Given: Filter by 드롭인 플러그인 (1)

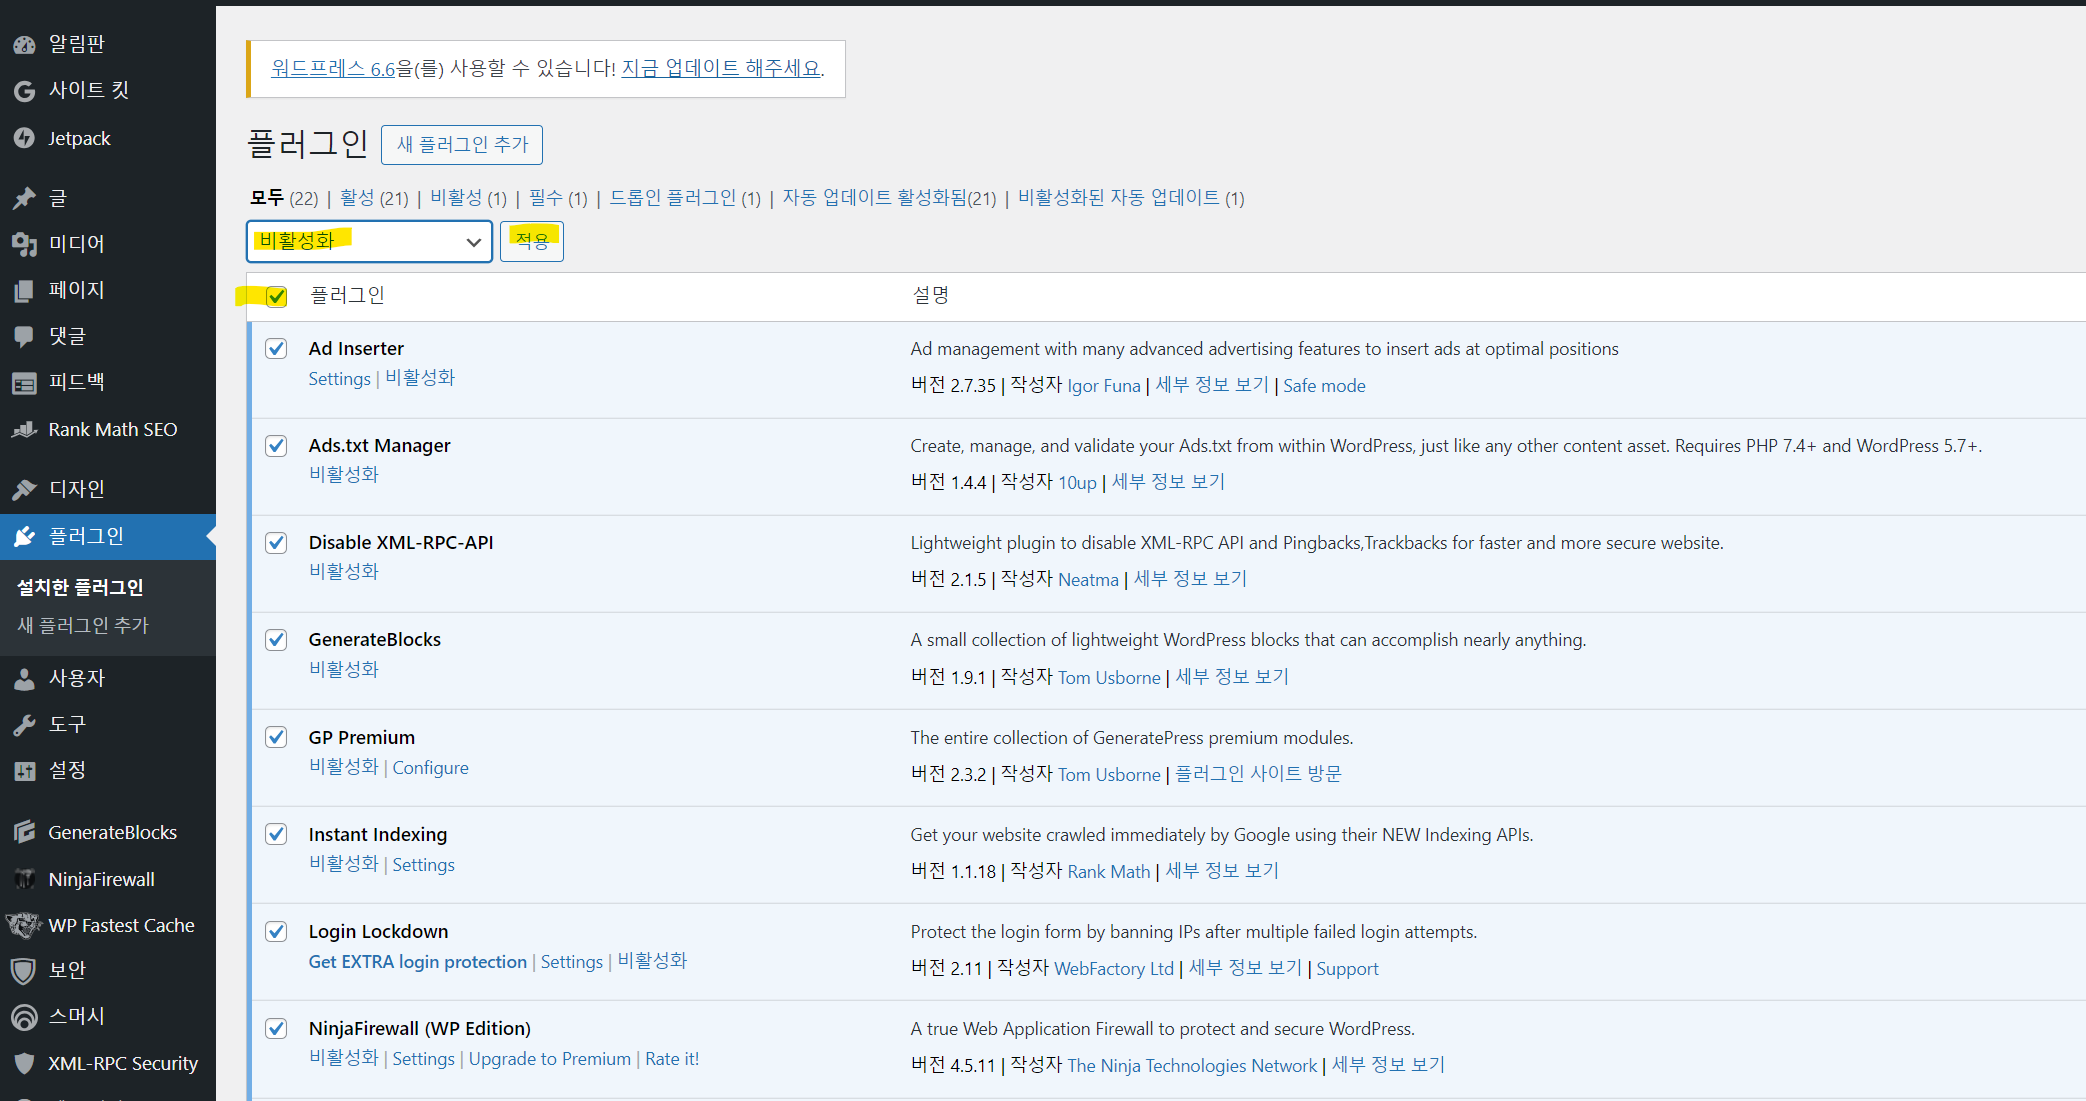Looking at the screenshot, I should [x=685, y=198].
